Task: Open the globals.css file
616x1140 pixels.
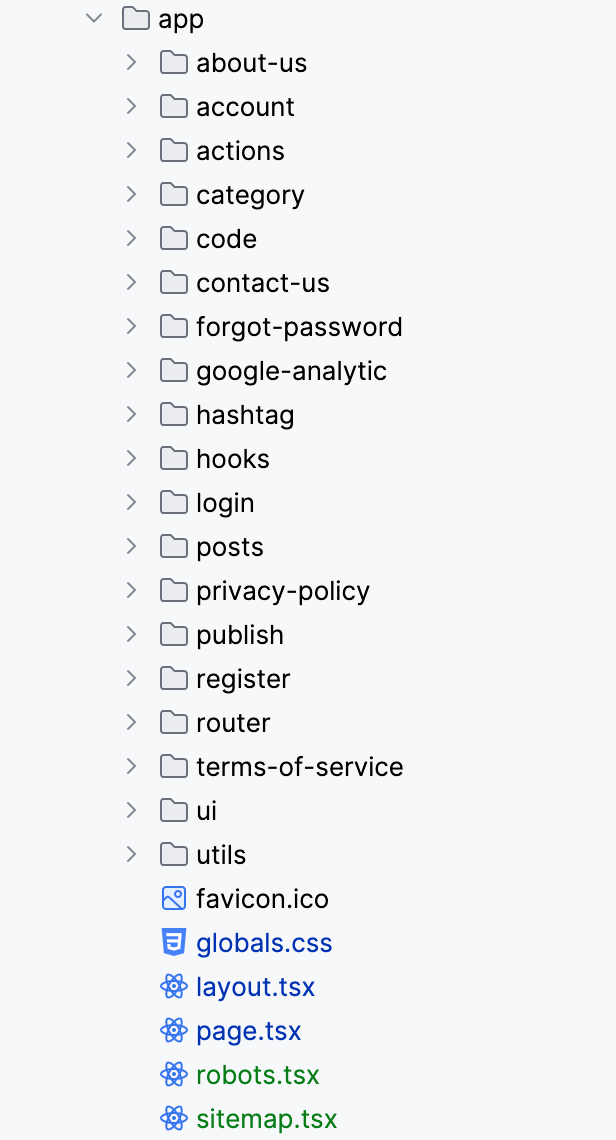Action: pos(264,943)
